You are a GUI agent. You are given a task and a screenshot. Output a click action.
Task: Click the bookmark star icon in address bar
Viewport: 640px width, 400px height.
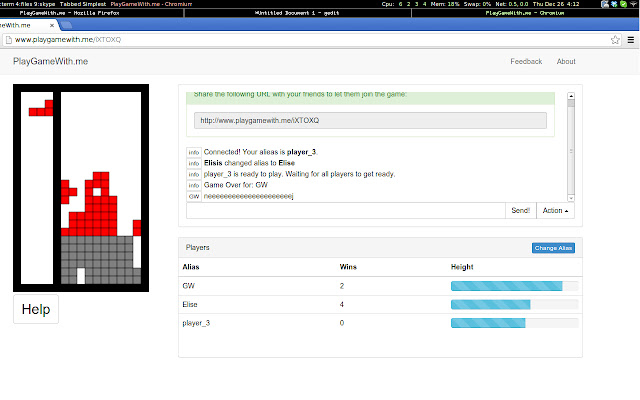615,40
